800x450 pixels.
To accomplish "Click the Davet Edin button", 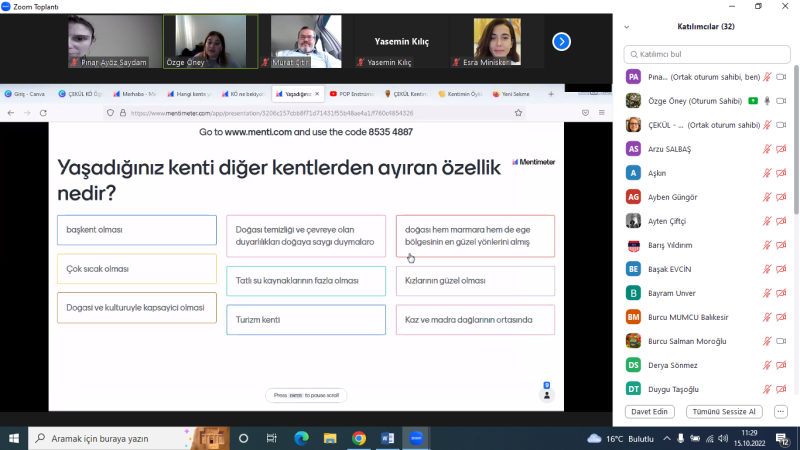I will 650,411.
